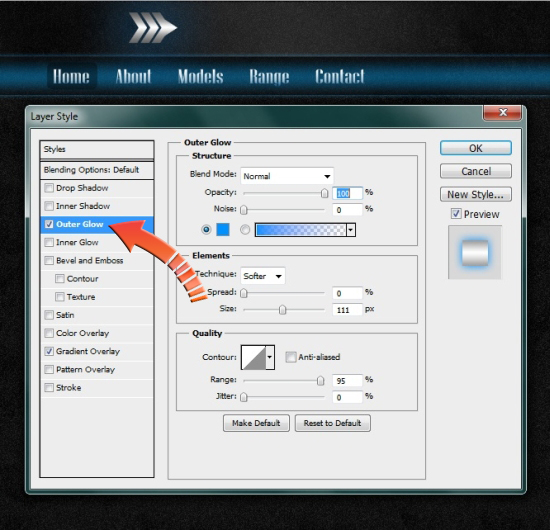This screenshot has width=550, height=530.
Task: Click the Spread slider handle
Action: coord(243,293)
